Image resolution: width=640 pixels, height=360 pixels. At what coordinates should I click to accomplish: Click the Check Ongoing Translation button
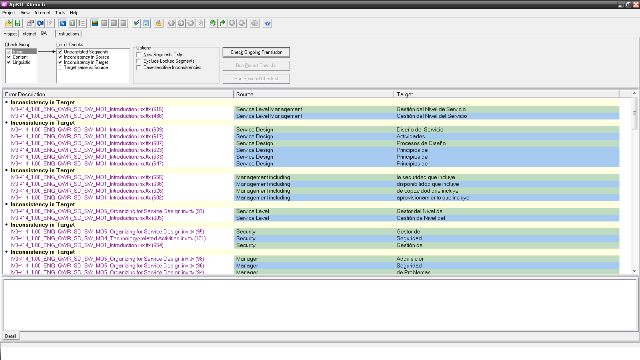[x=256, y=52]
